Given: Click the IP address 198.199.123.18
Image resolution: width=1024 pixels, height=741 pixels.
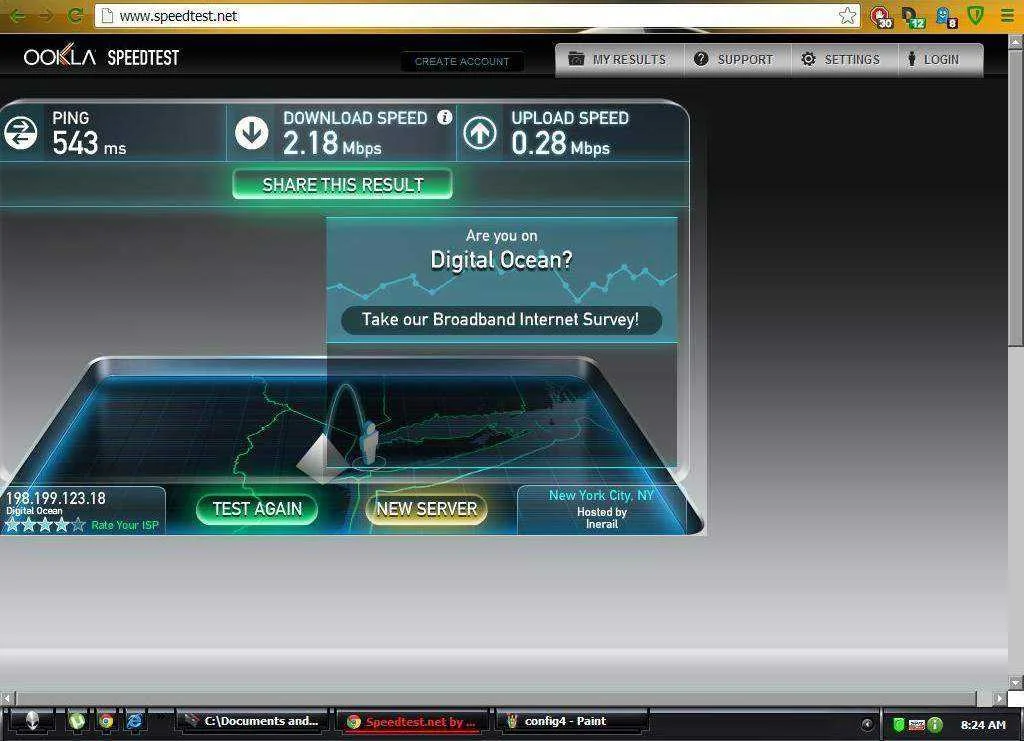Looking at the screenshot, I should [x=56, y=498].
